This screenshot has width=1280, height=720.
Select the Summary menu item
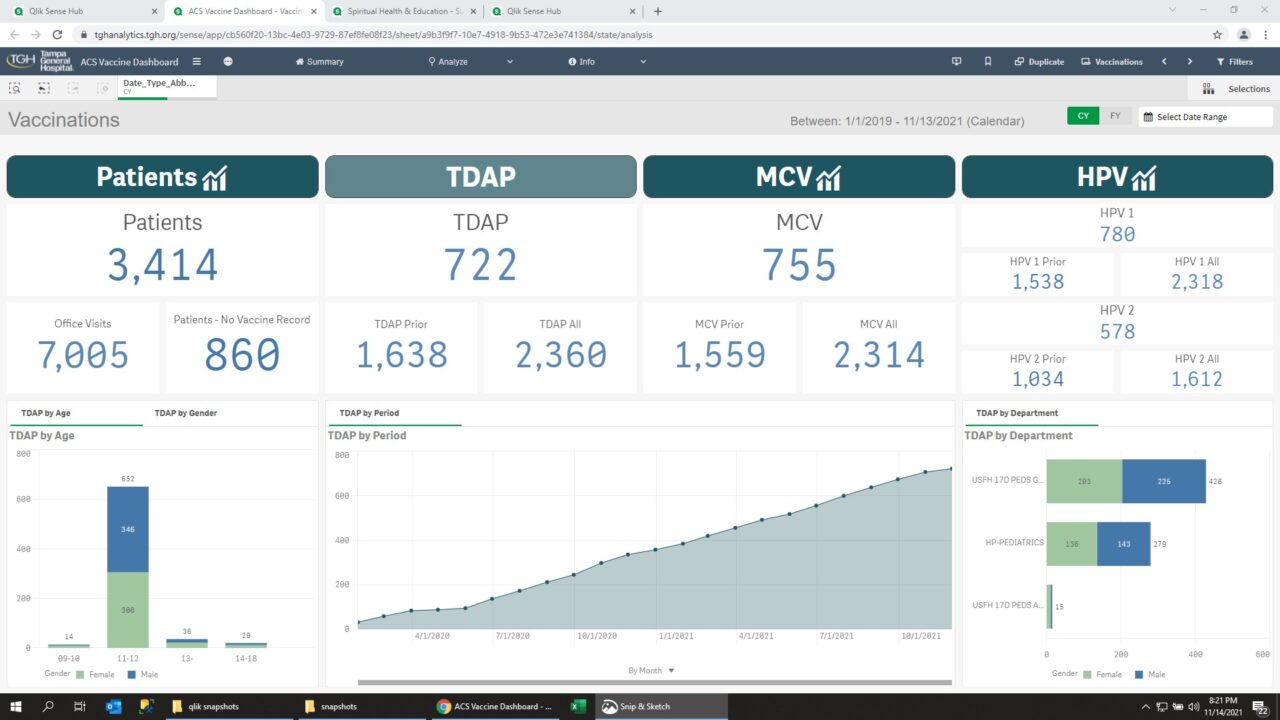tap(320, 61)
